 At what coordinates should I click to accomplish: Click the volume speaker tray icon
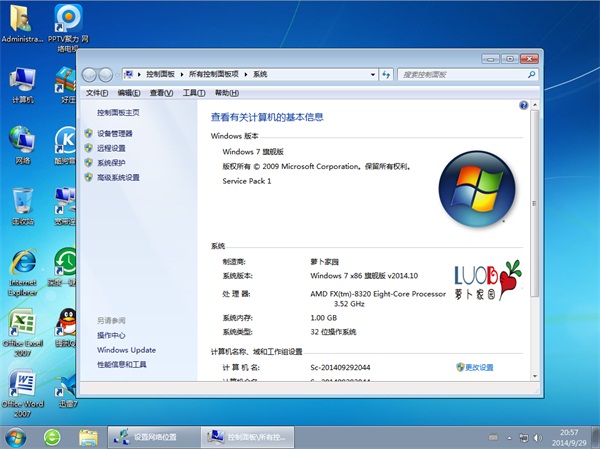[538, 438]
